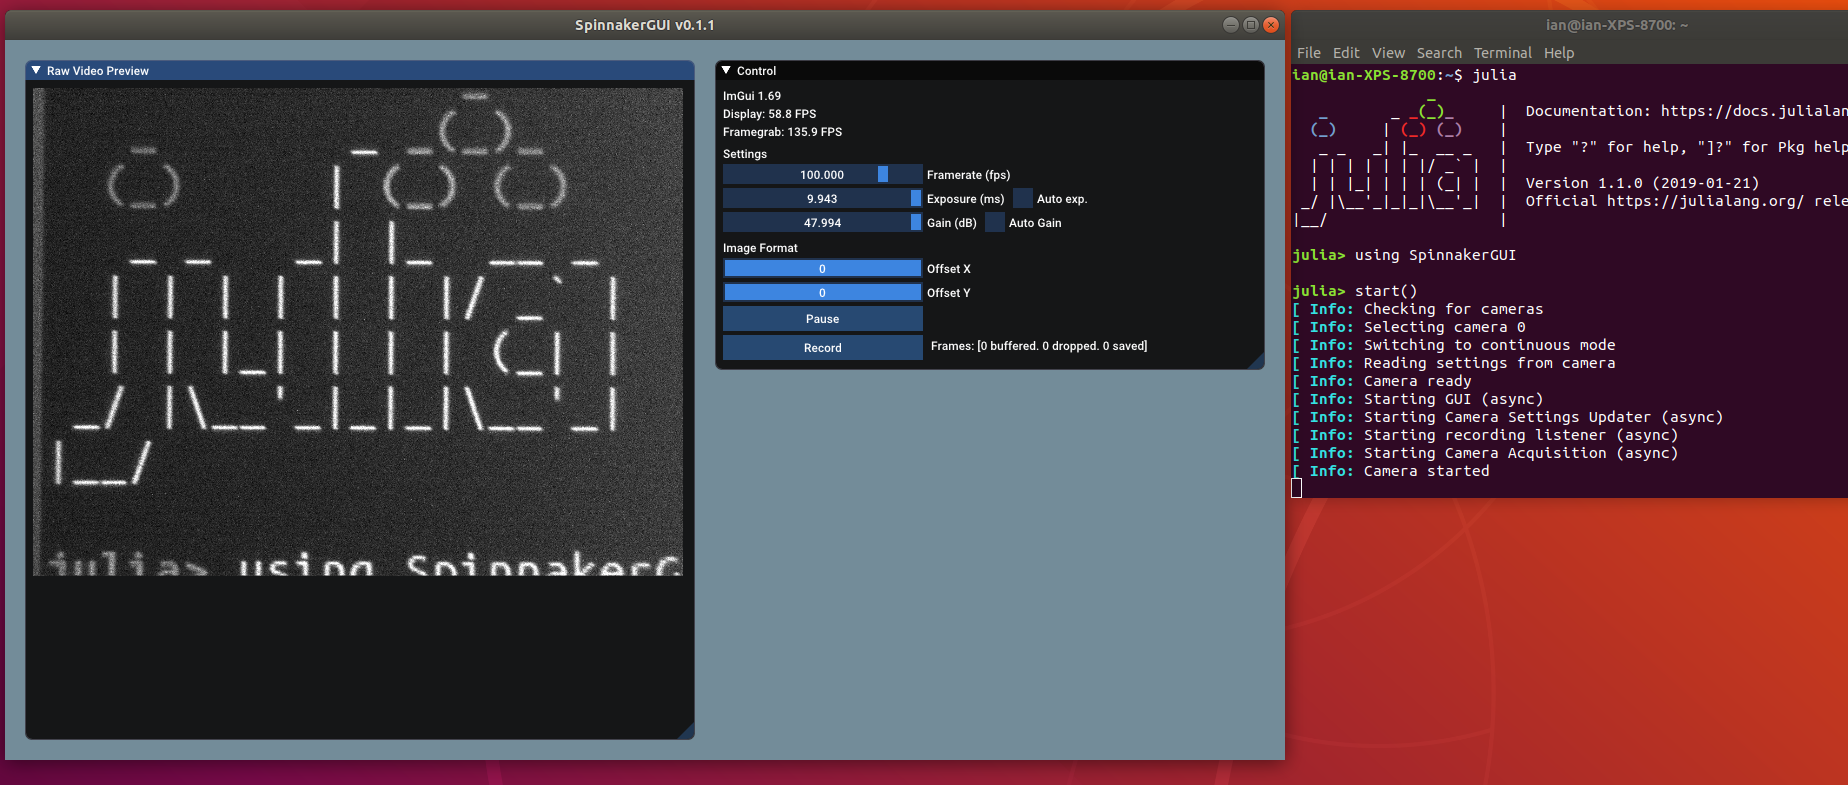Open the terminal Help menu
Viewport: 1848px width, 785px height.
(x=1558, y=53)
